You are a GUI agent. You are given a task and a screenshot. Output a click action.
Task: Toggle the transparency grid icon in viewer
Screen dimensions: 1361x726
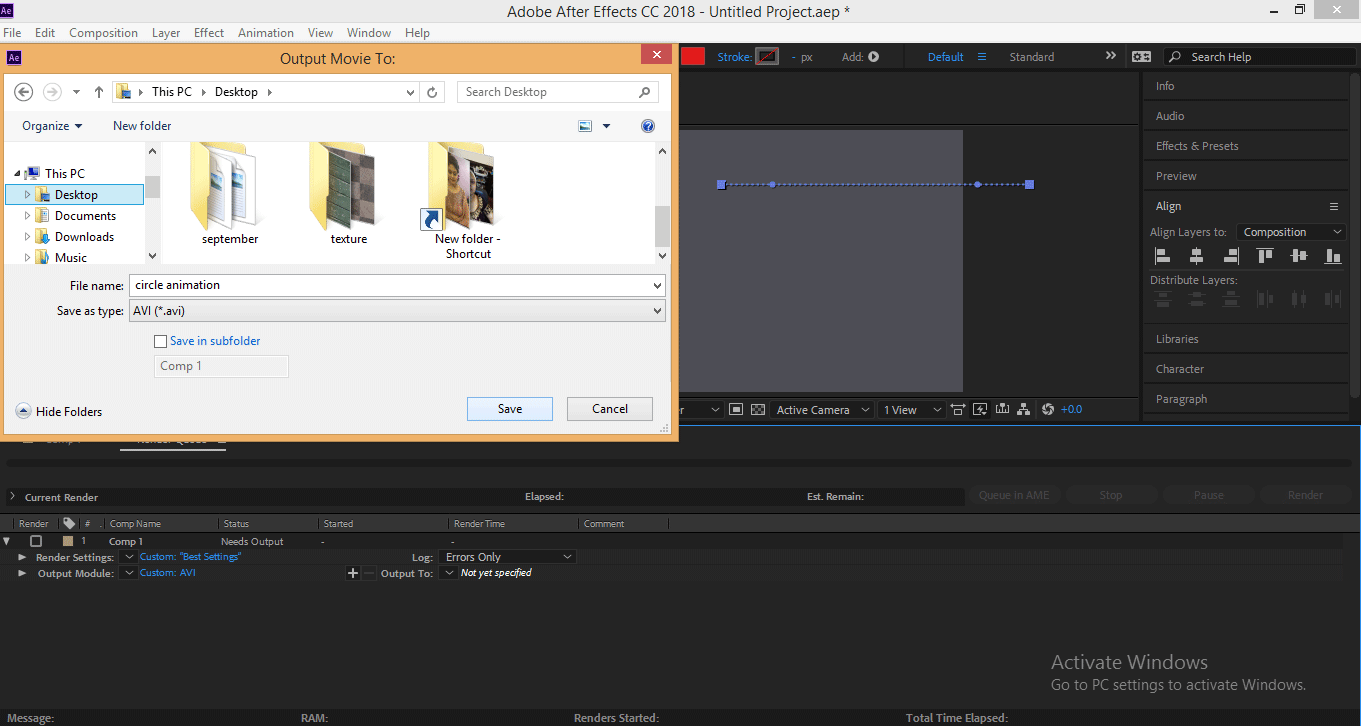point(758,410)
